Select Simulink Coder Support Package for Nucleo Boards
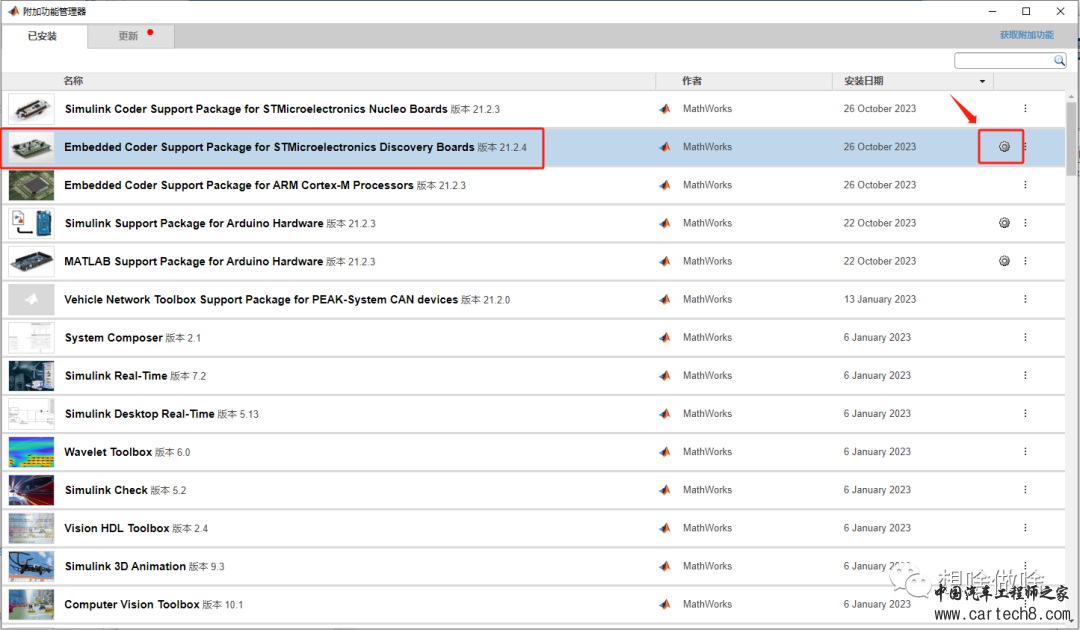1080x630 pixels. pyautogui.click(x=282, y=109)
